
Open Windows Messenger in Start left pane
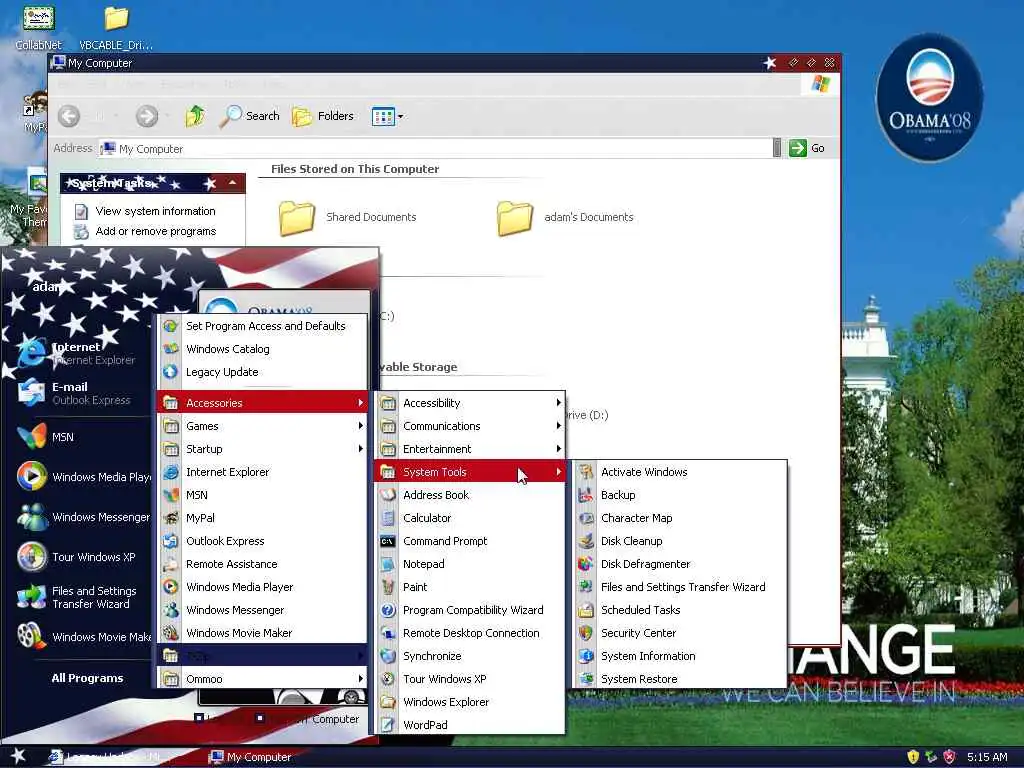(x=83, y=517)
